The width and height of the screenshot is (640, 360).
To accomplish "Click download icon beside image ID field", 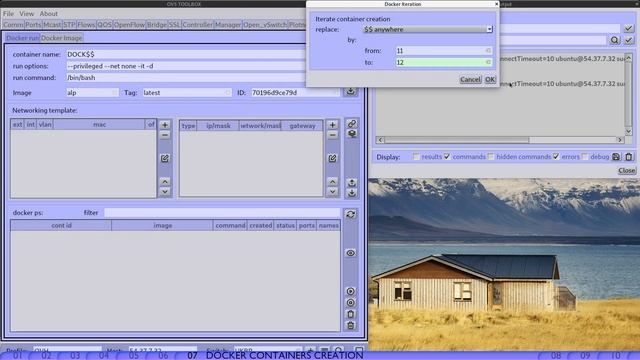I will click(x=351, y=92).
